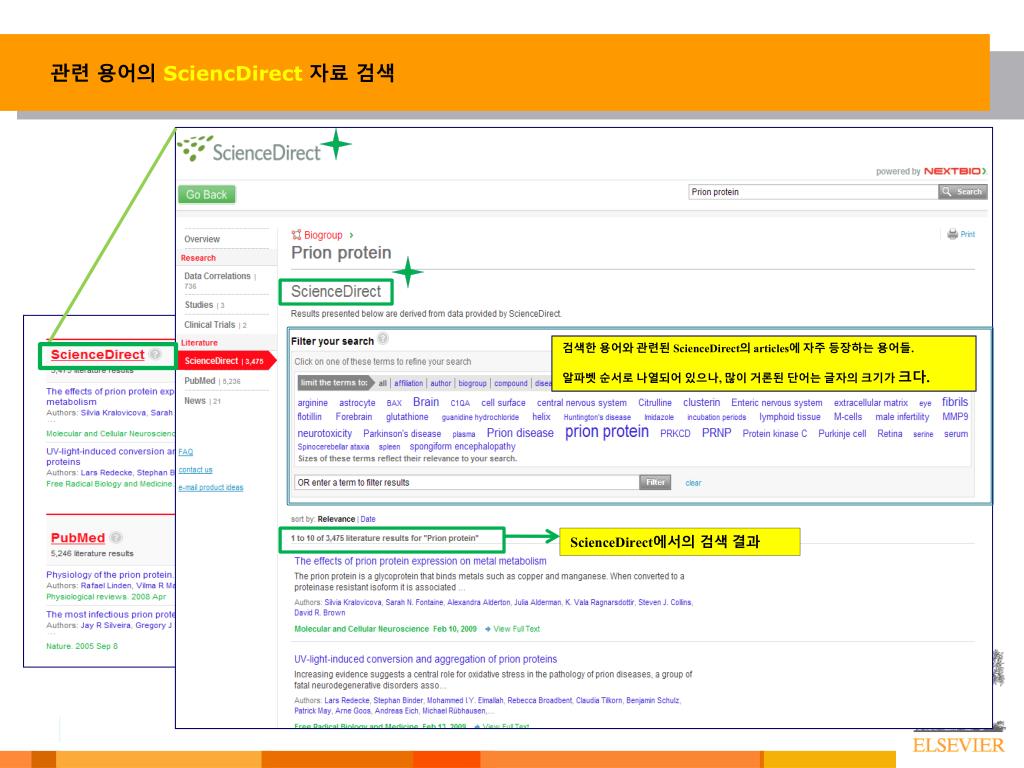The width and height of the screenshot is (1024, 768).
Task: Focus the 'enter a term to filter results' field
Action: [466, 483]
